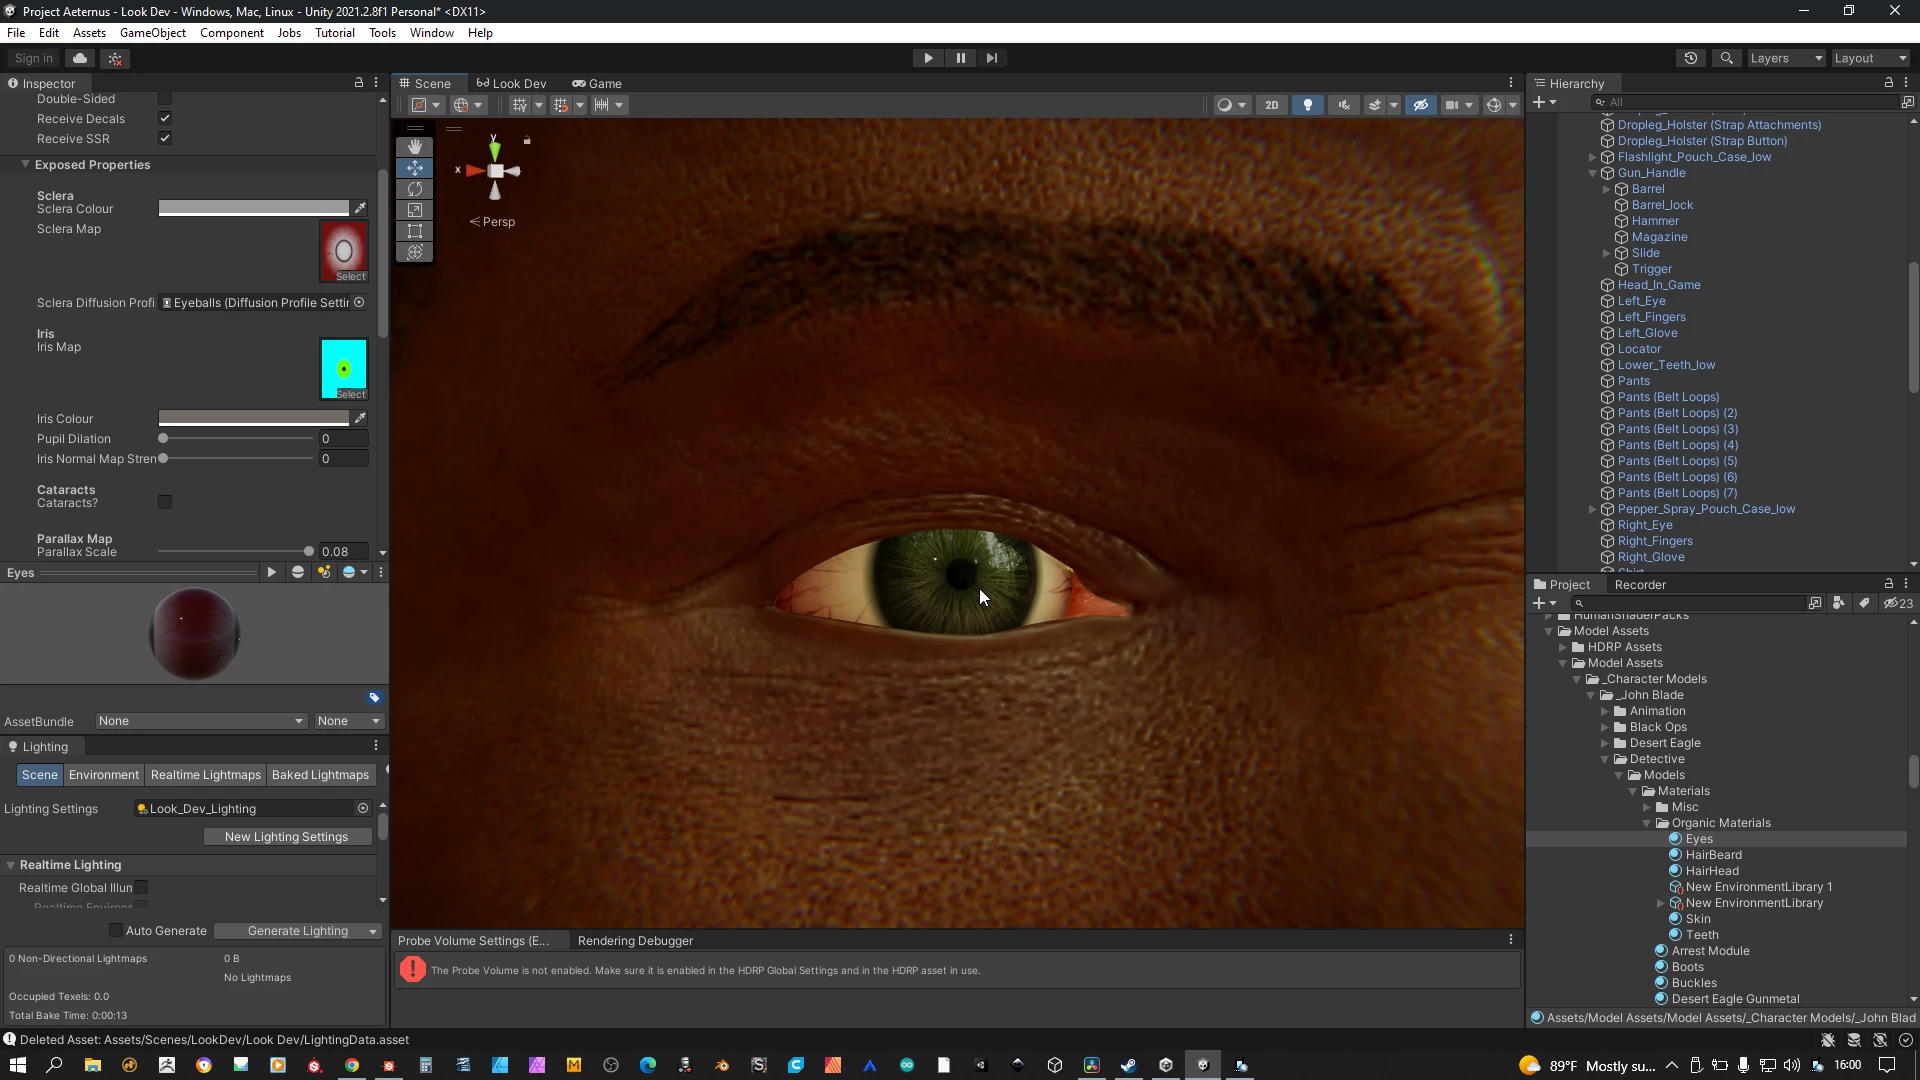Tick the Auto Generate checkbox

[116, 930]
